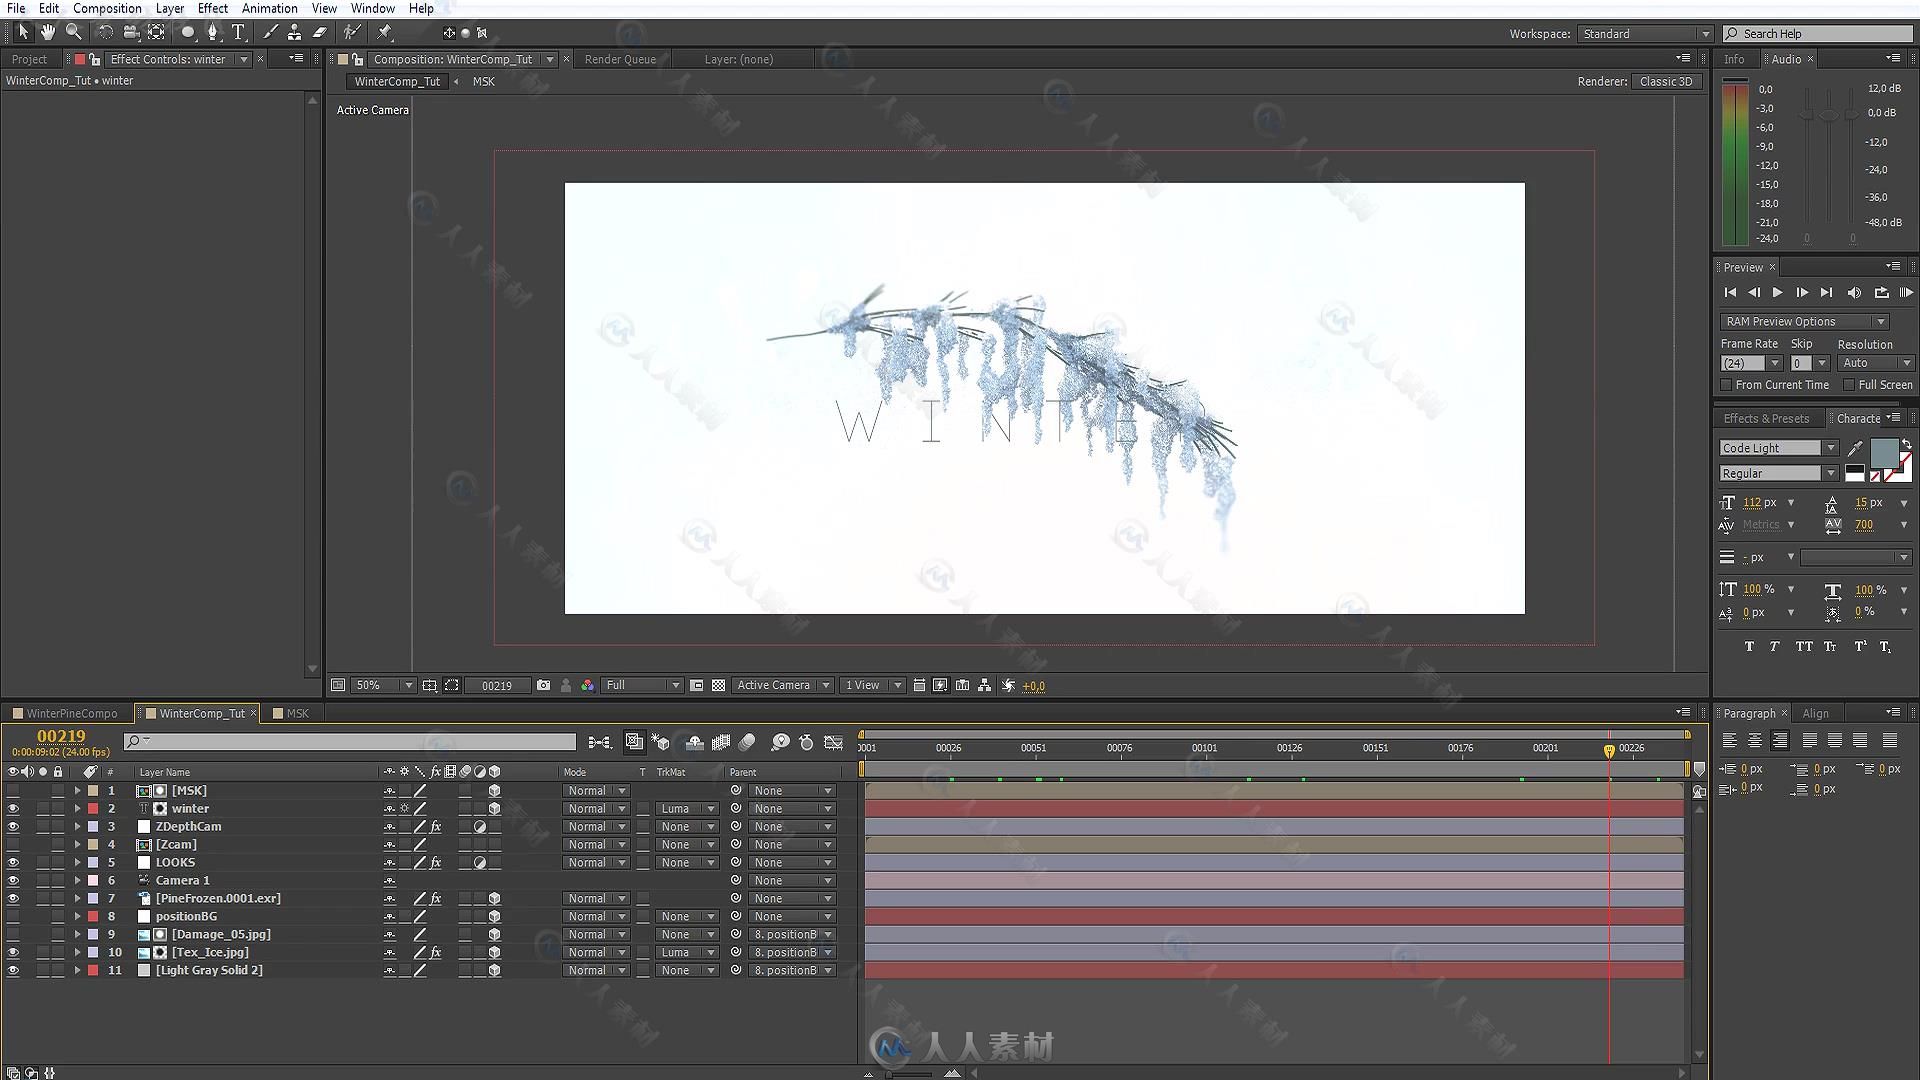Hide the winter layer
The width and height of the screenshot is (1920, 1080).
pyautogui.click(x=13, y=809)
